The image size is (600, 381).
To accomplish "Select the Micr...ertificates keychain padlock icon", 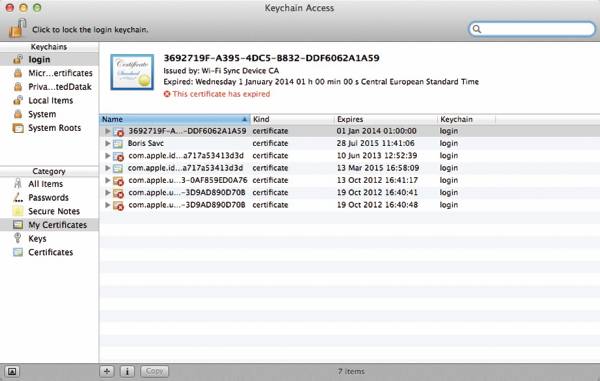I will tap(18, 73).
